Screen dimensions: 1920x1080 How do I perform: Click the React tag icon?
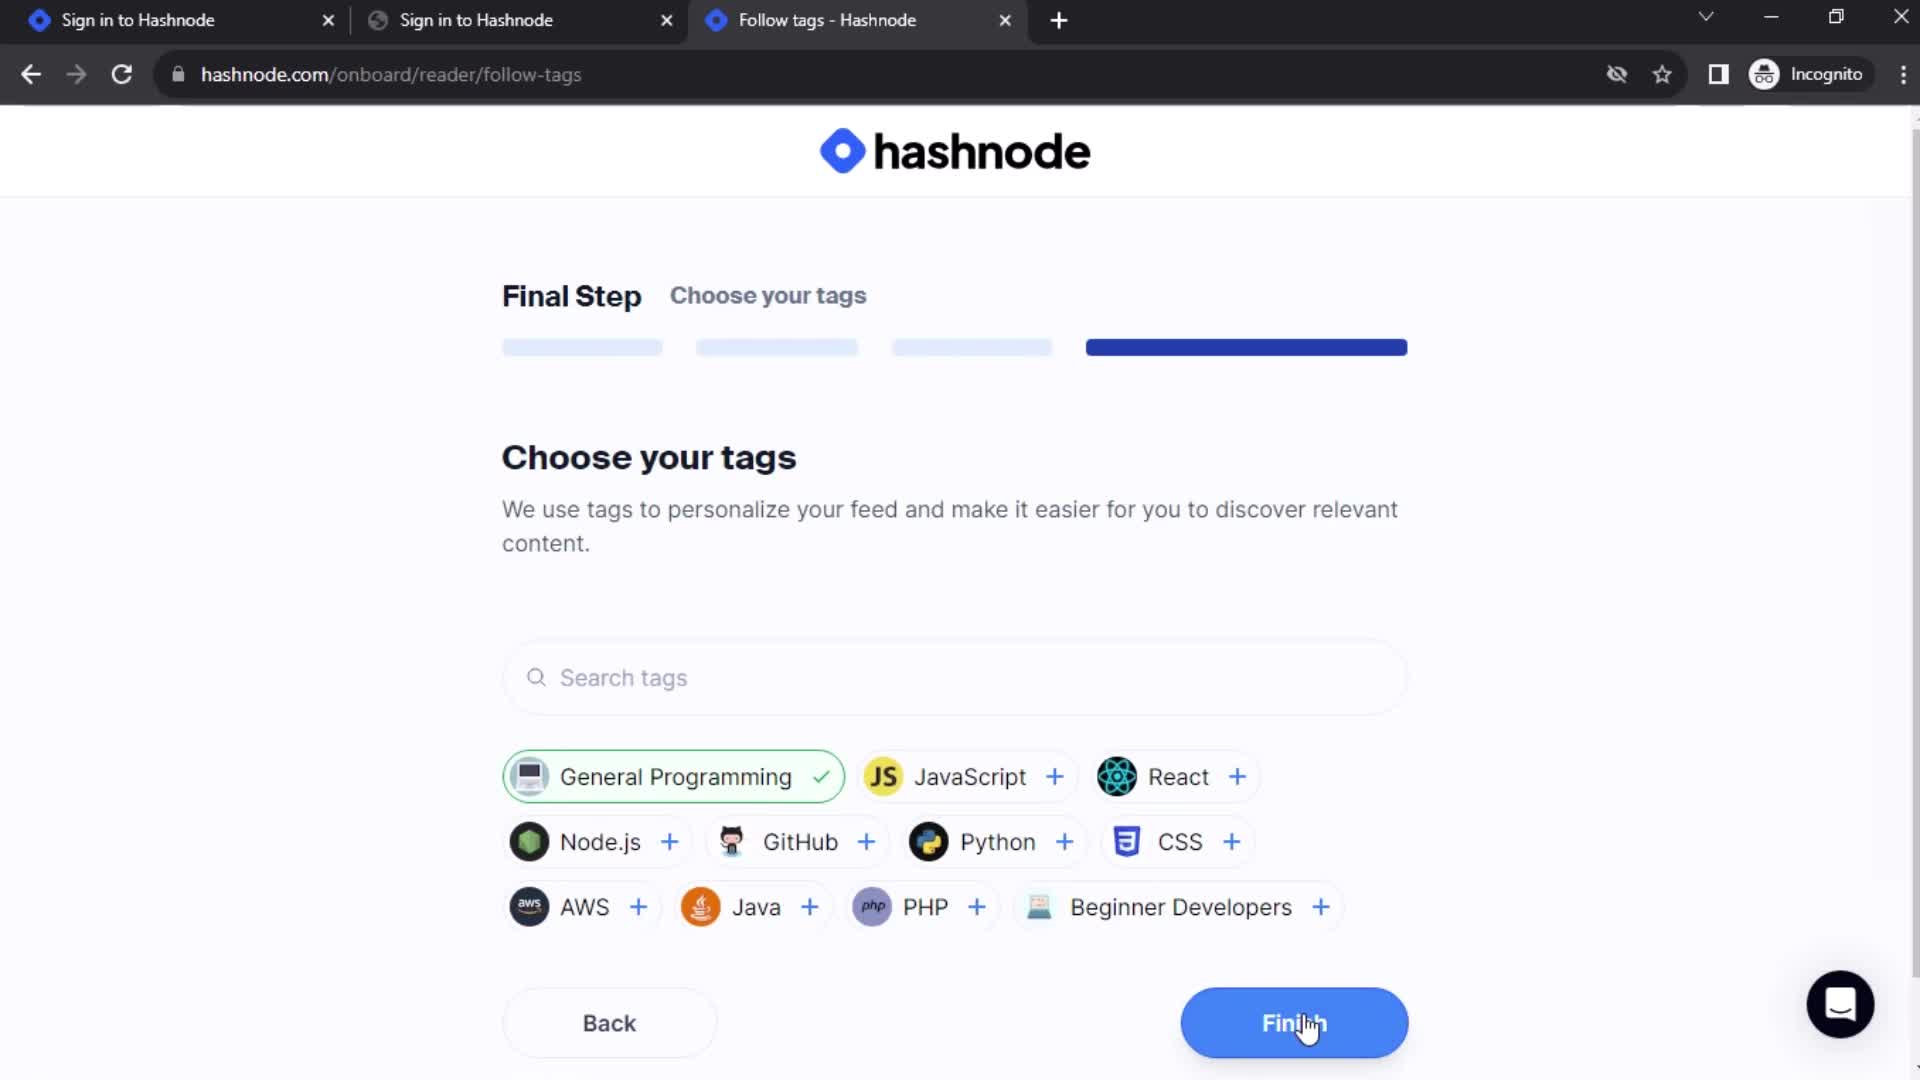pyautogui.click(x=1118, y=777)
